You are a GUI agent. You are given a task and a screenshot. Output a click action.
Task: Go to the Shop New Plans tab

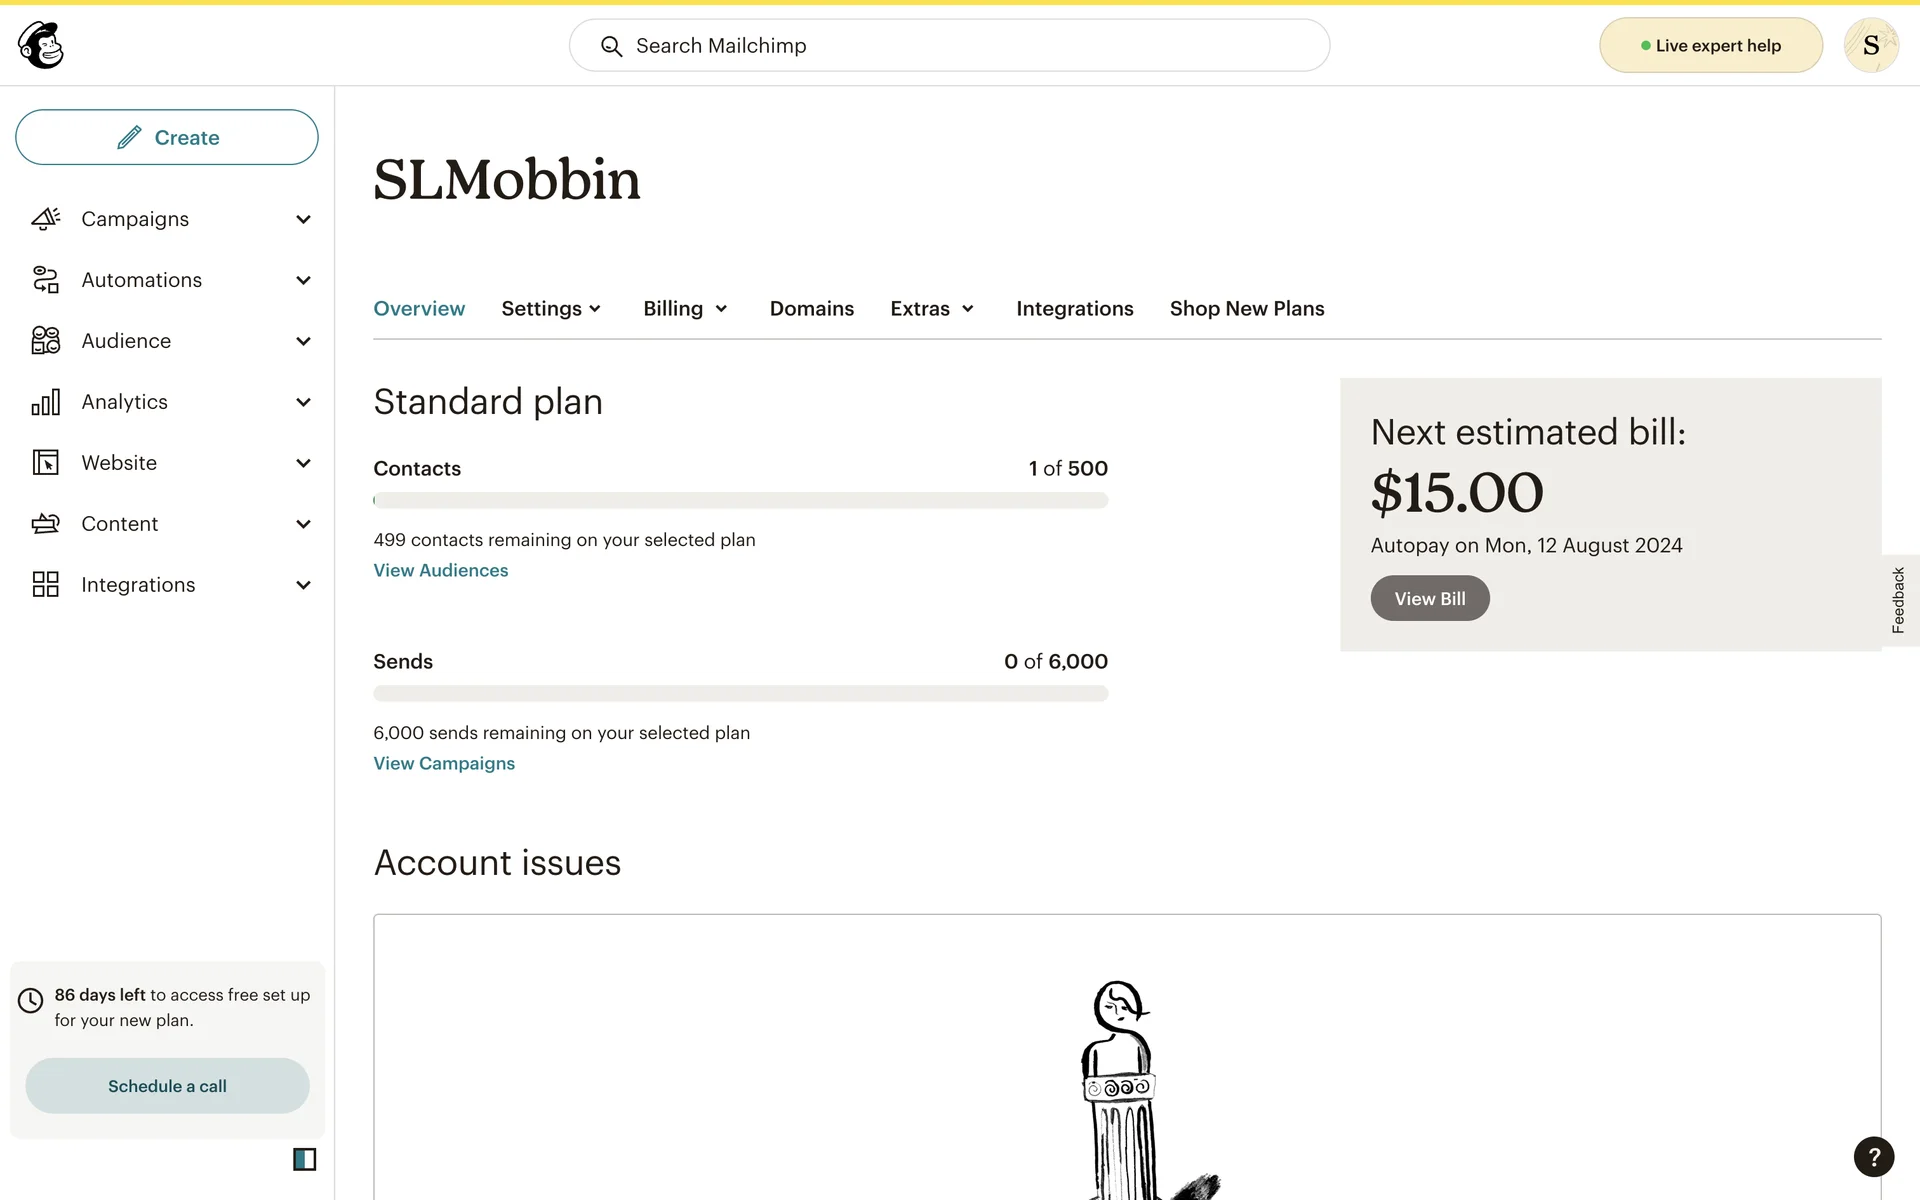pyautogui.click(x=1246, y=309)
